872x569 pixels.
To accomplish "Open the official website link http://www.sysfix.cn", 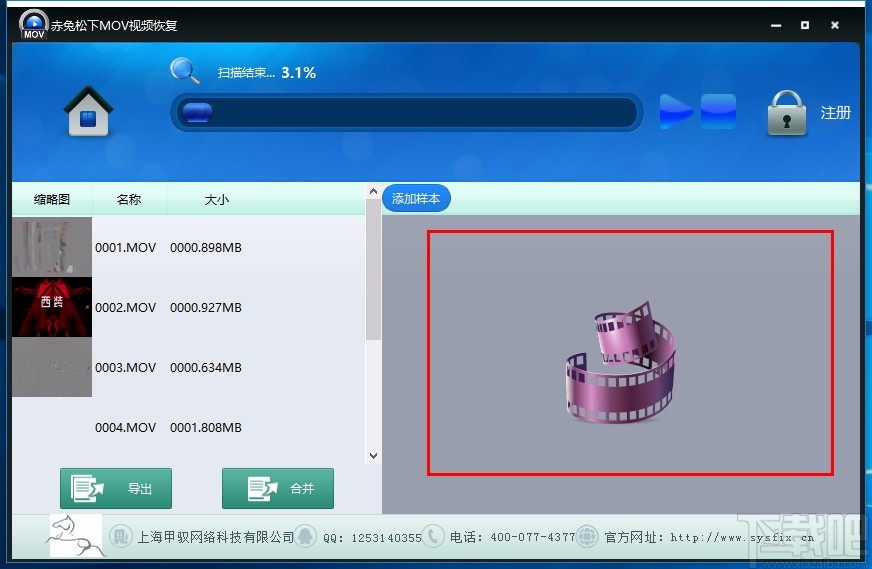I will (742, 537).
